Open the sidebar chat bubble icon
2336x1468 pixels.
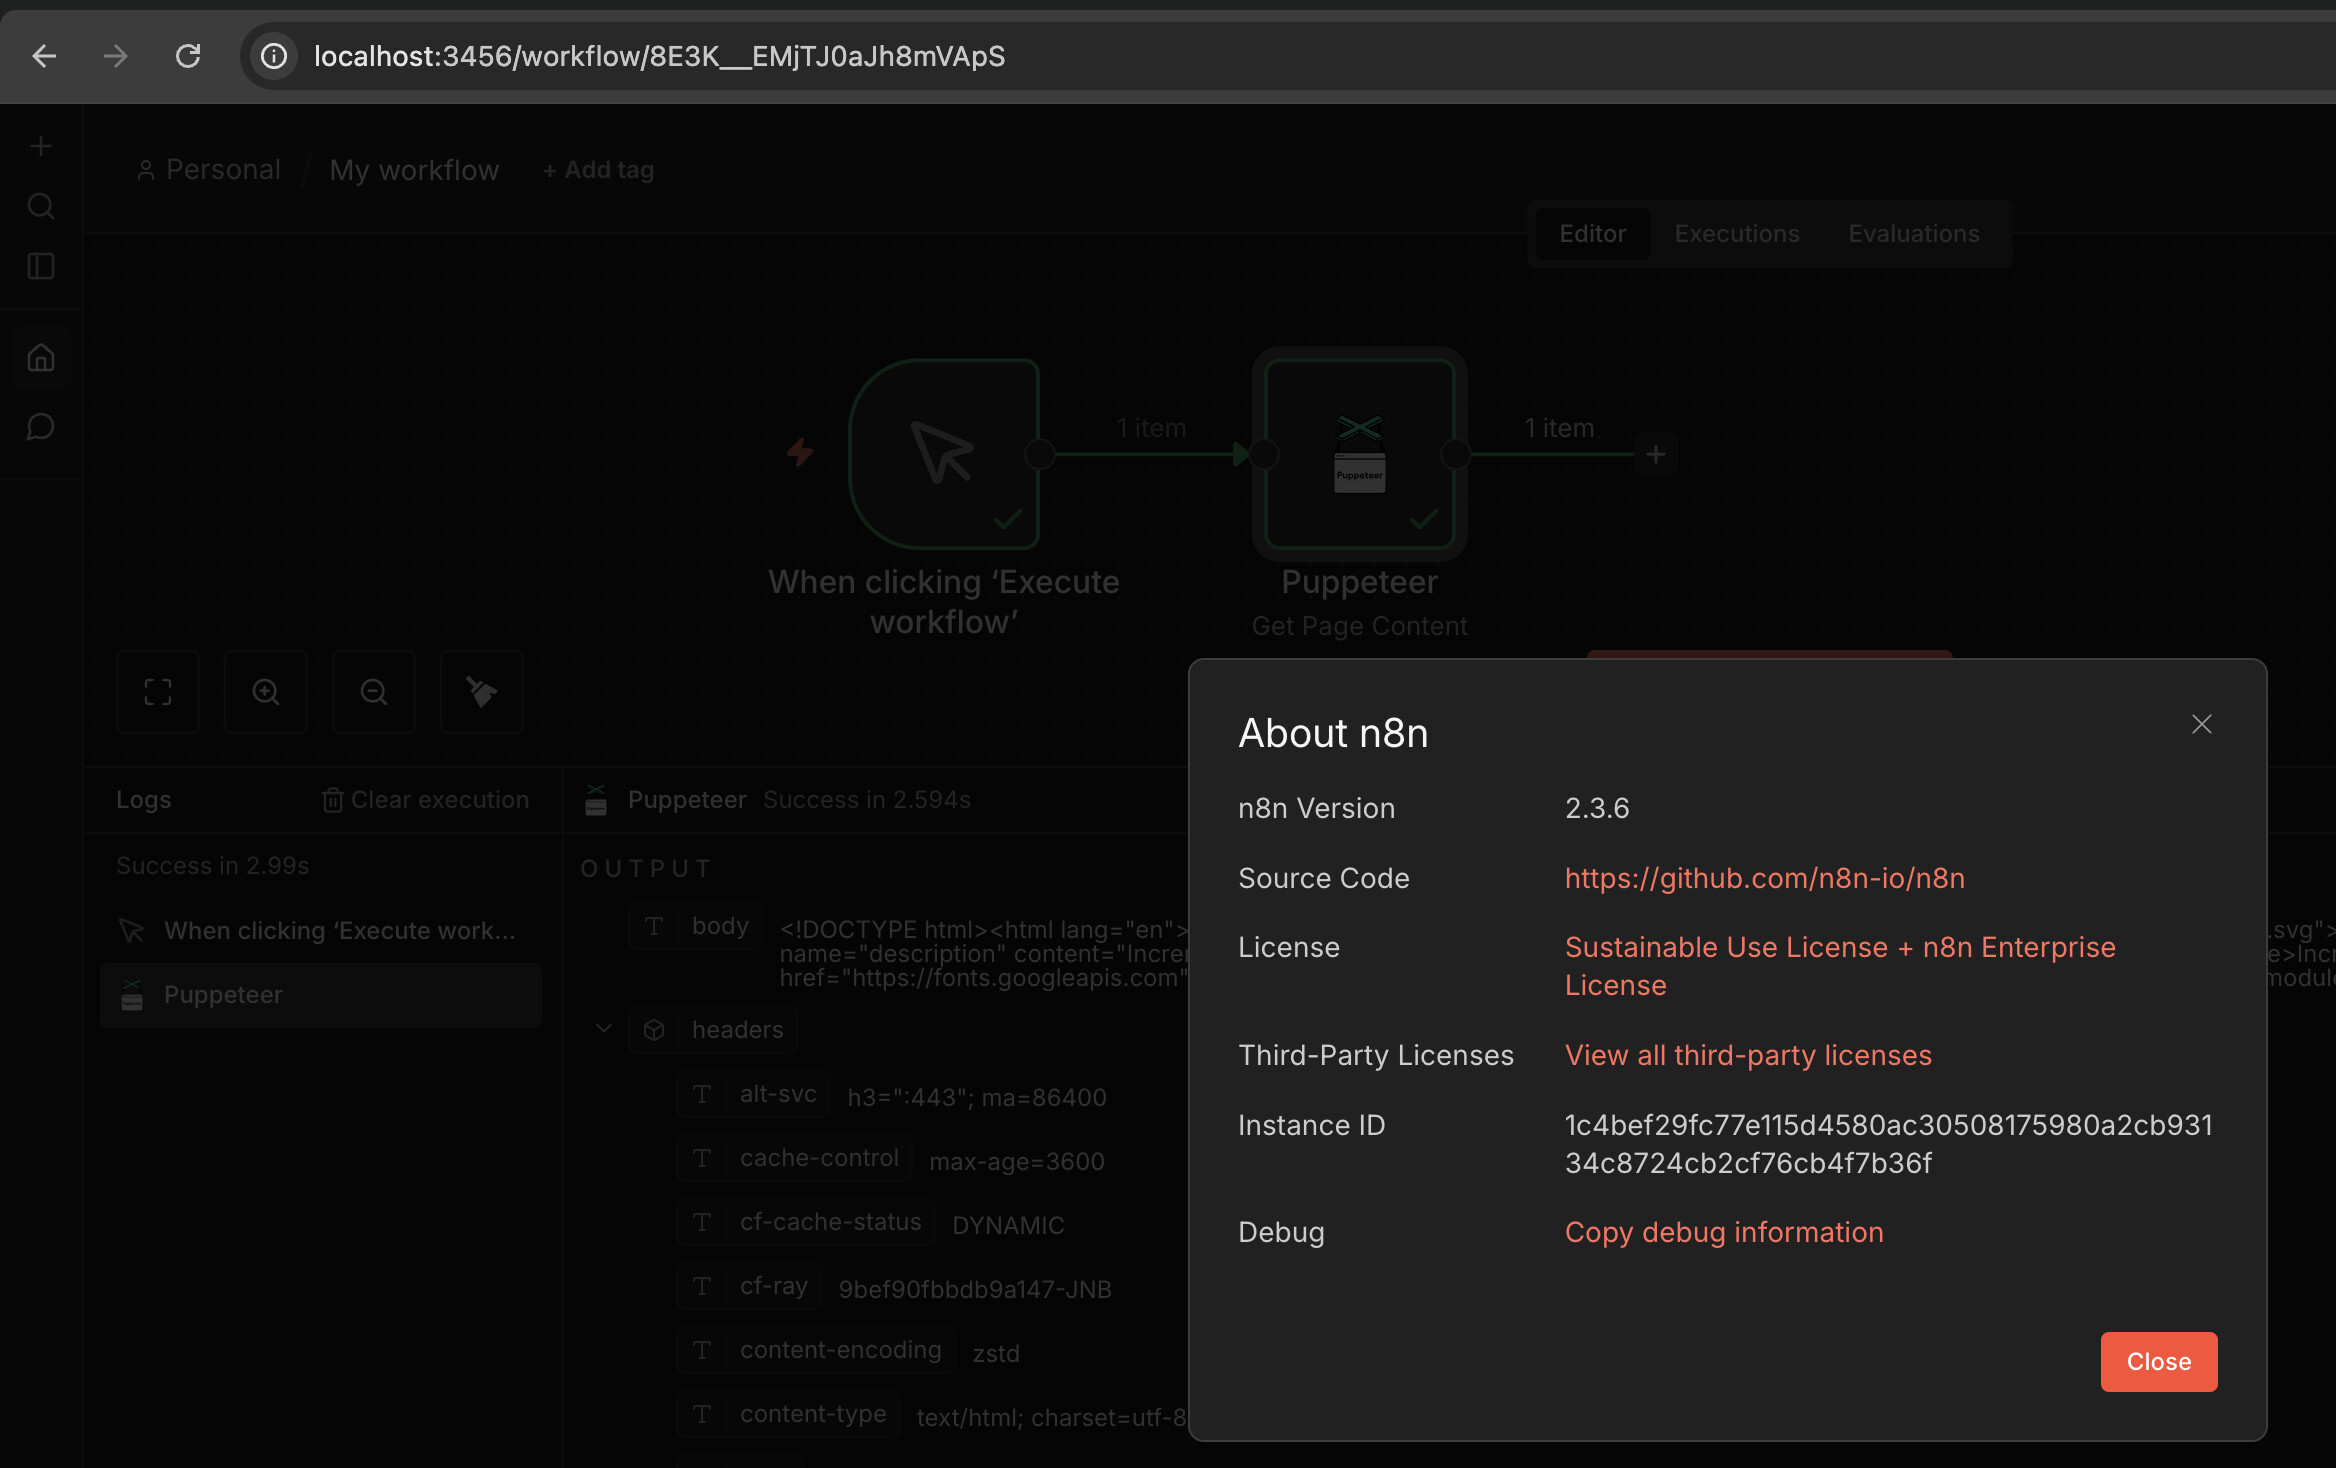click(x=41, y=427)
